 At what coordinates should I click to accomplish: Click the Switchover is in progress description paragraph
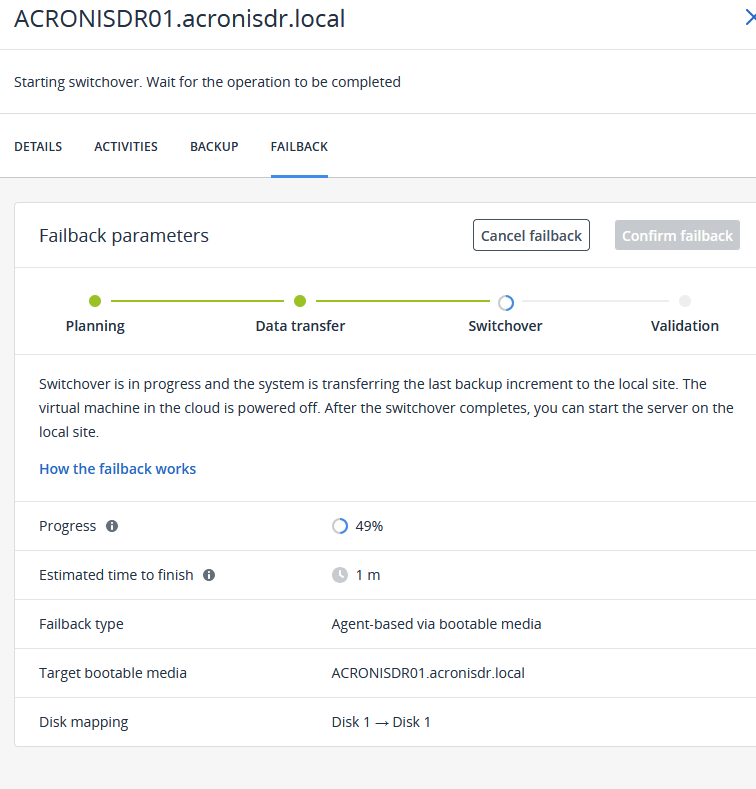(x=386, y=408)
